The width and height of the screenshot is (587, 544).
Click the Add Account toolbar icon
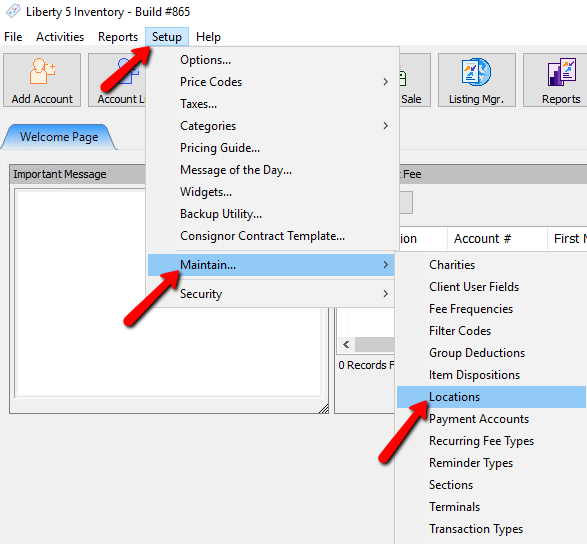pyautogui.click(x=42, y=71)
